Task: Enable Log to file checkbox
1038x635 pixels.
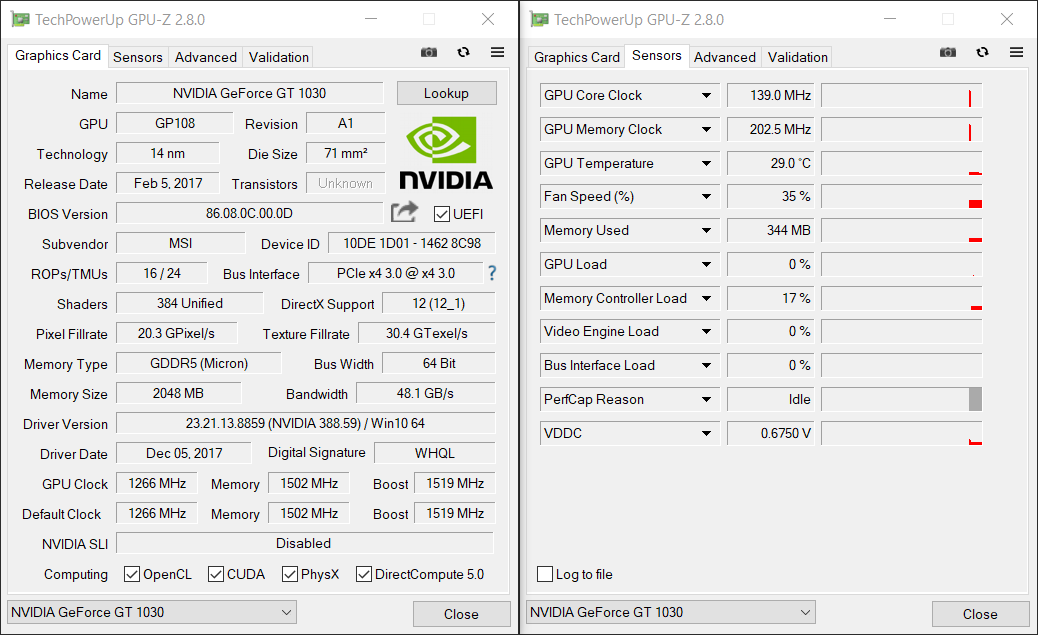Action: pos(545,574)
